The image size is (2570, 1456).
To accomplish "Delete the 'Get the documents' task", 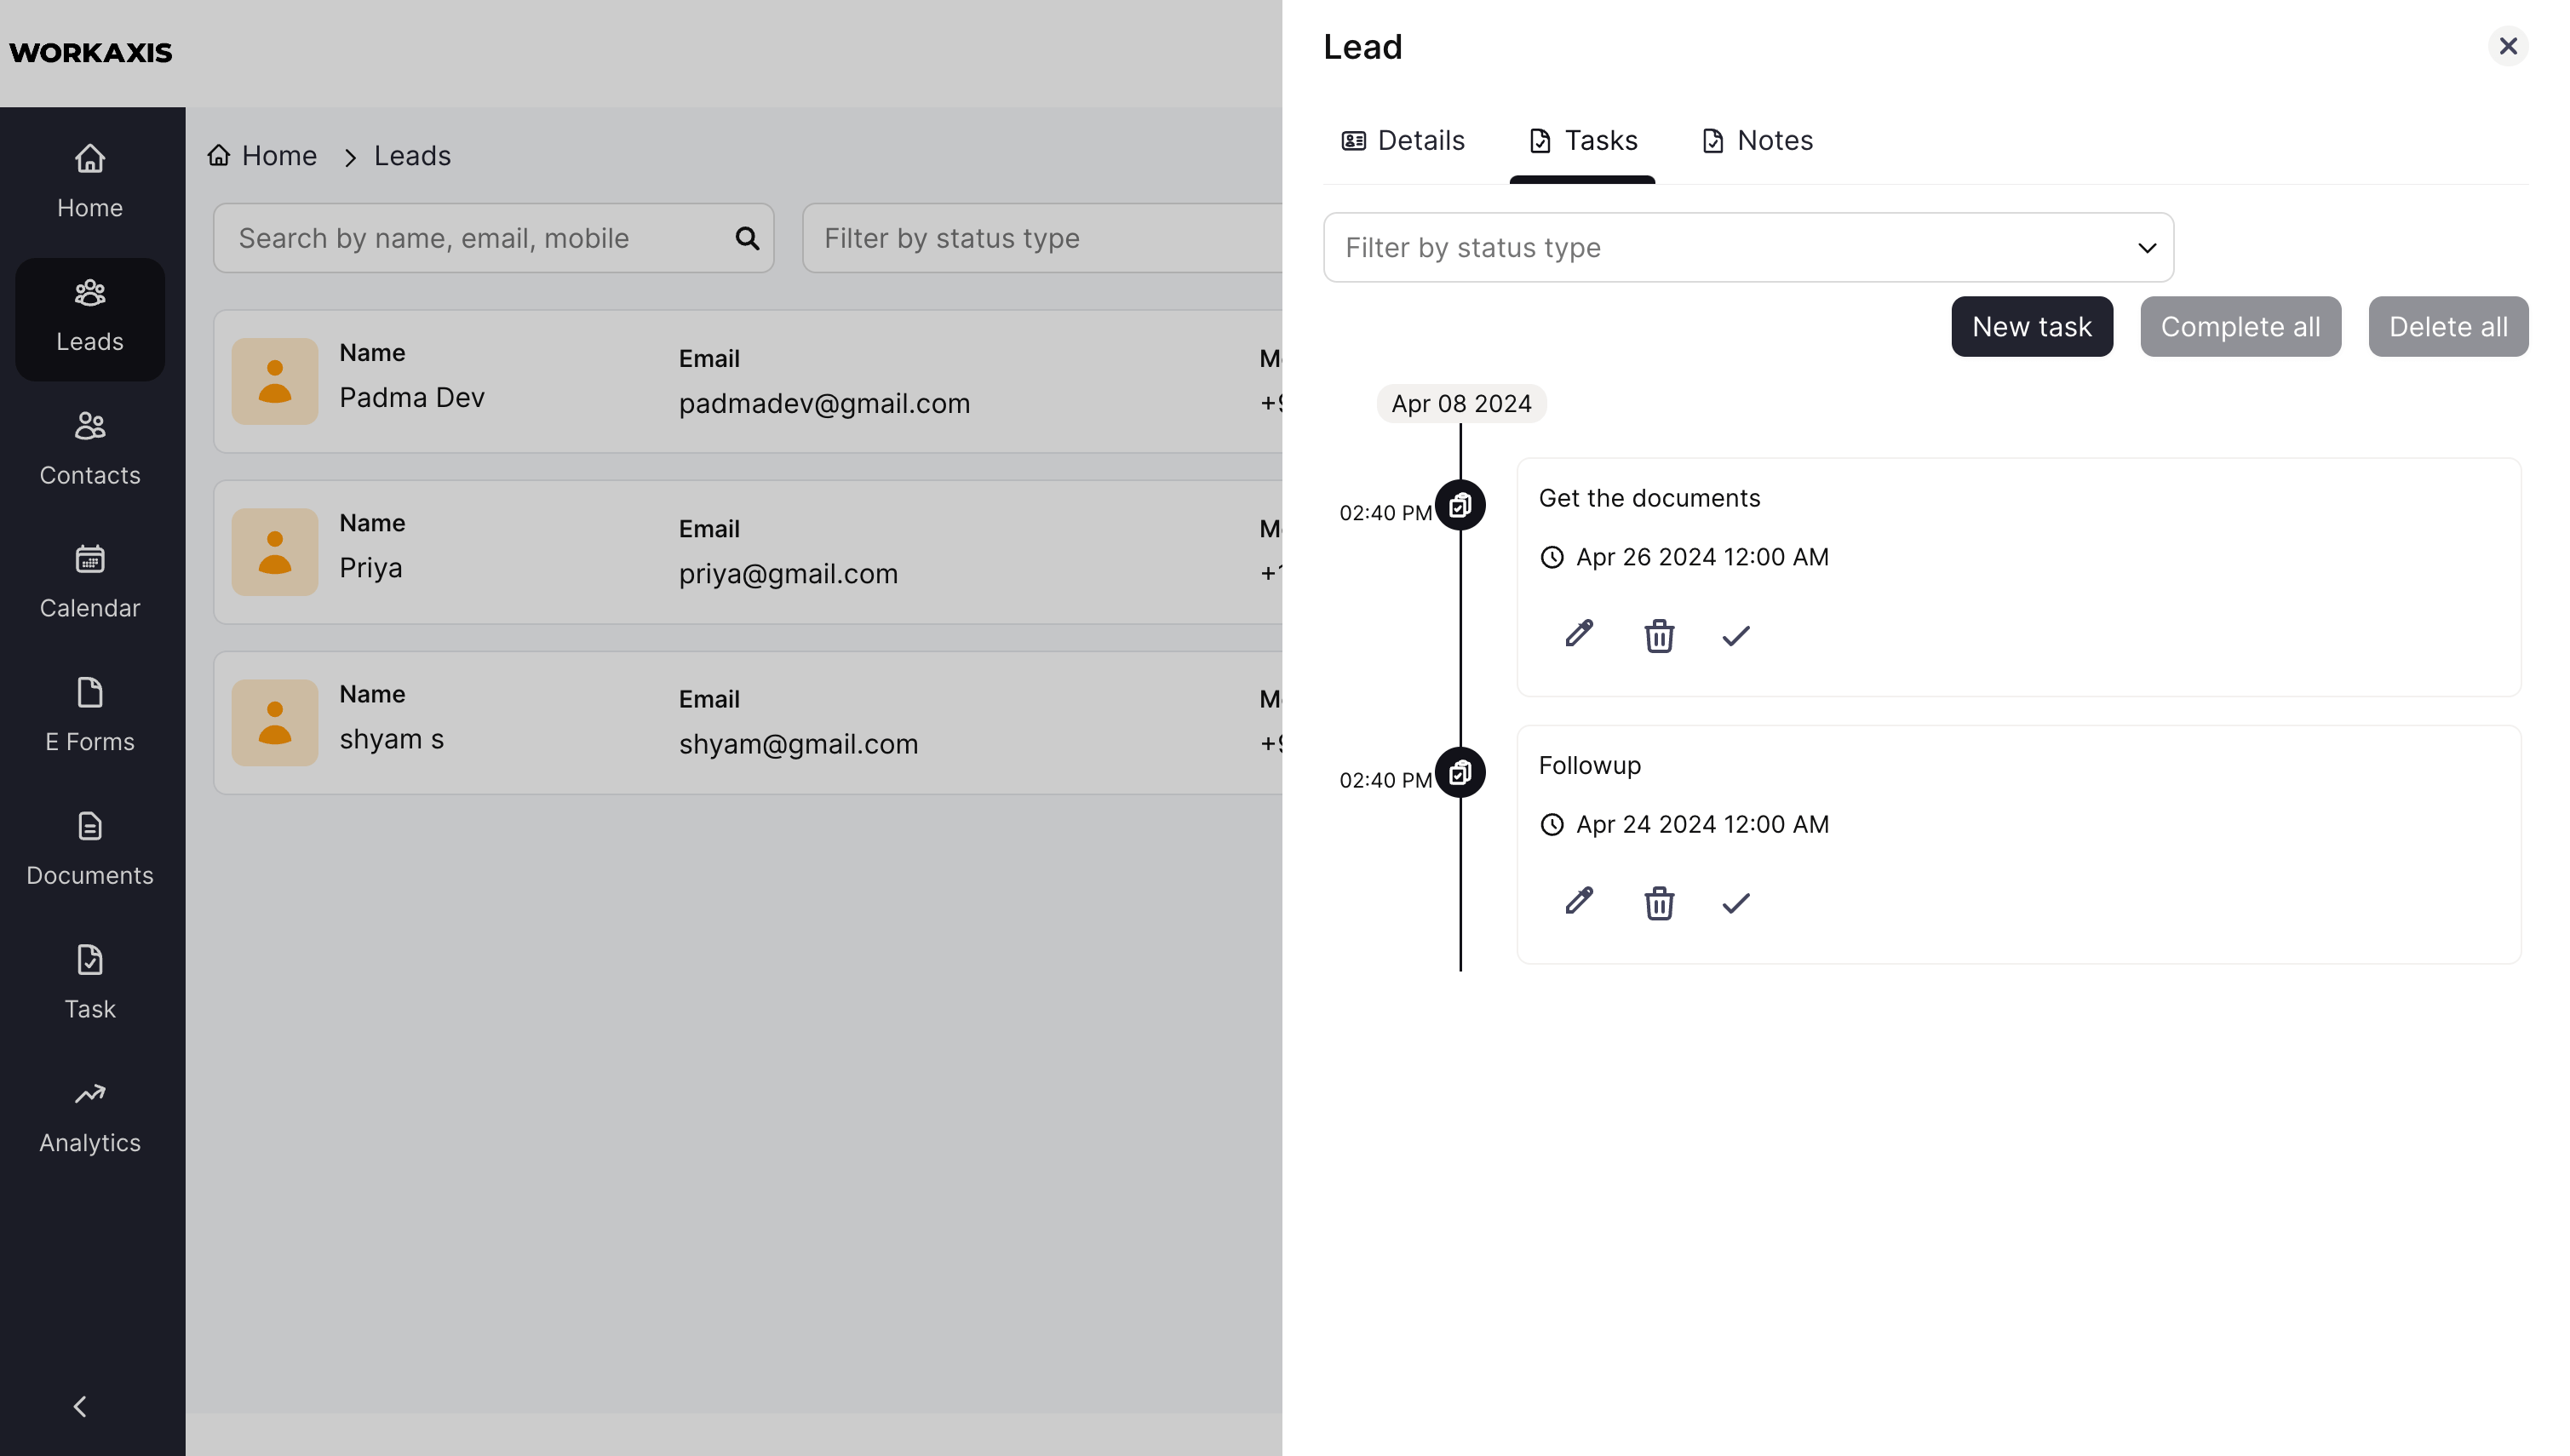I will pyautogui.click(x=1659, y=636).
